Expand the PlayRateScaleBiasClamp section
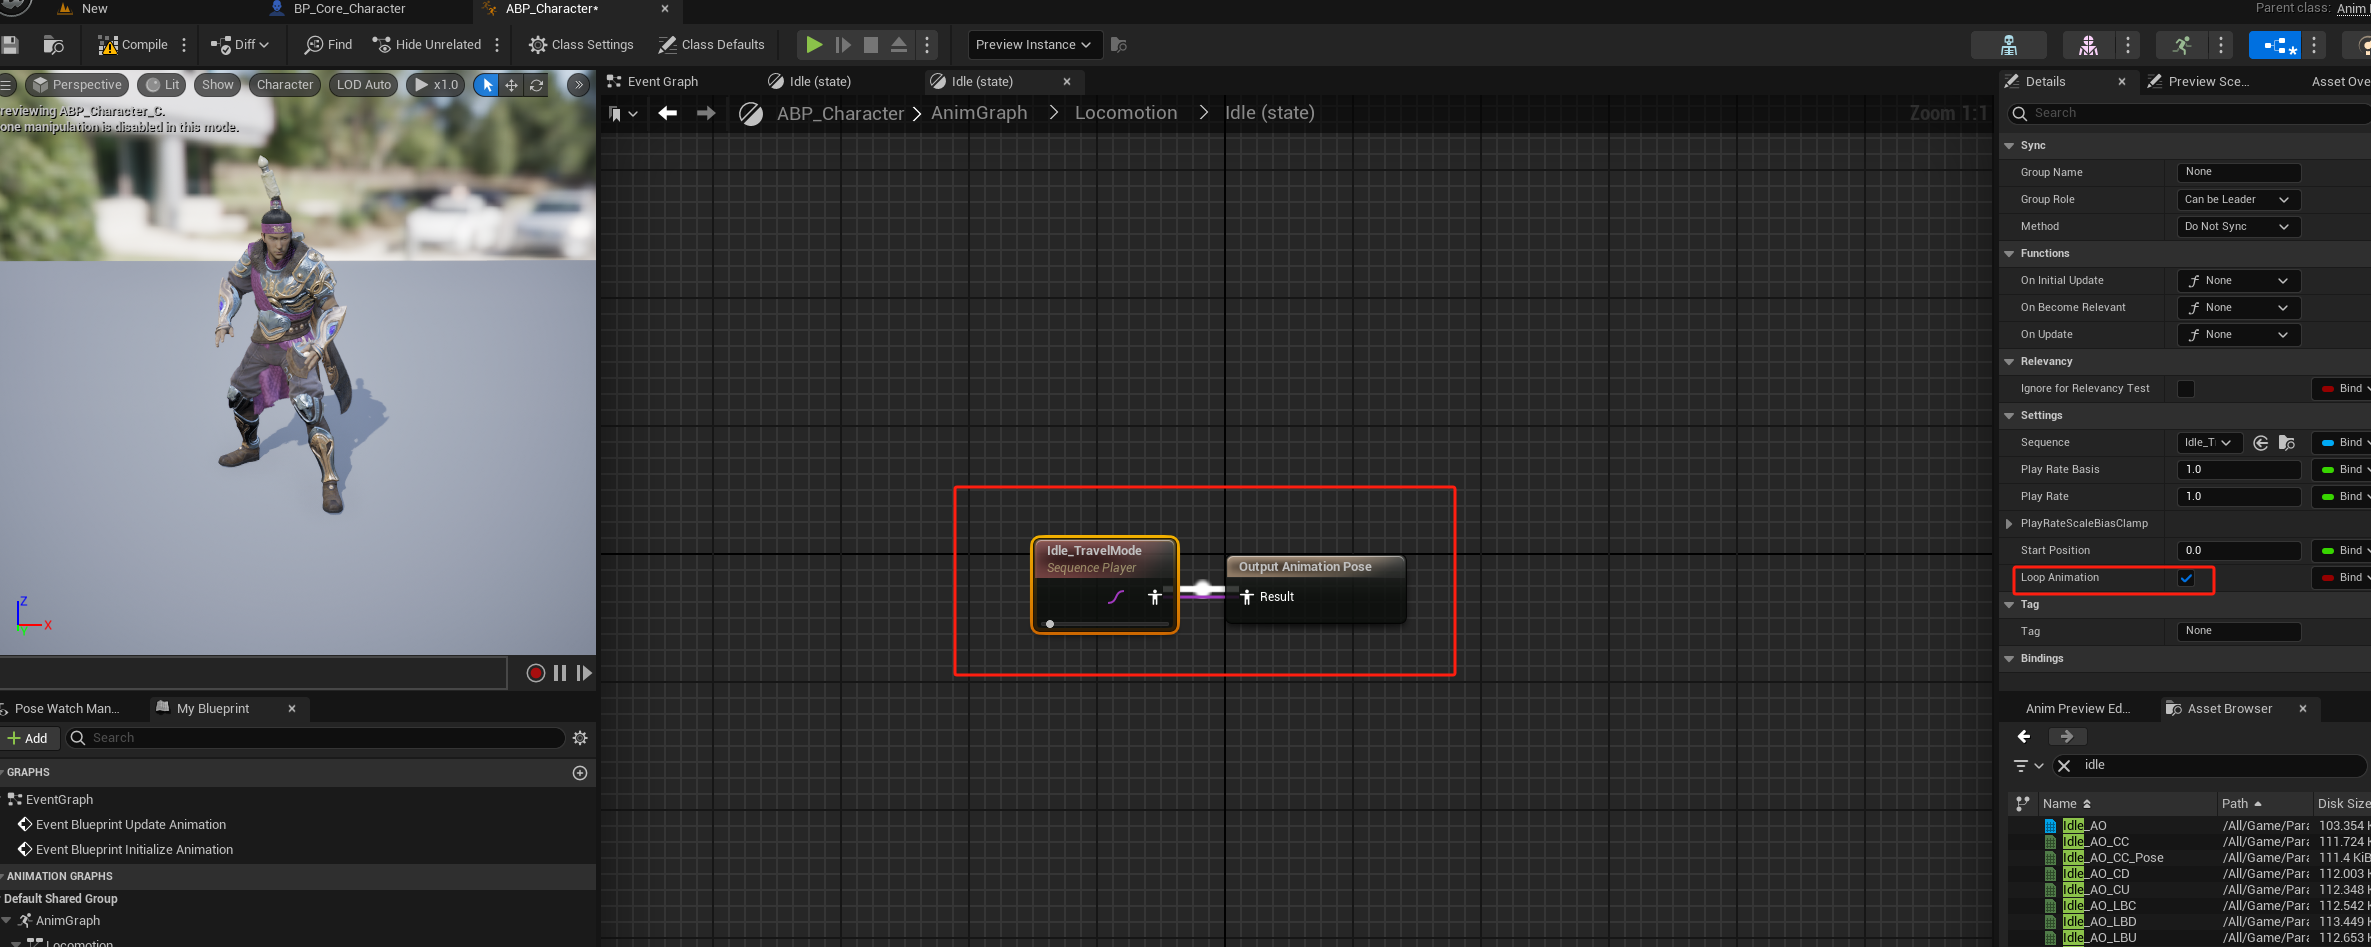Image resolution: width=2371 pixels, height=947 pixels. point(2009,524)
